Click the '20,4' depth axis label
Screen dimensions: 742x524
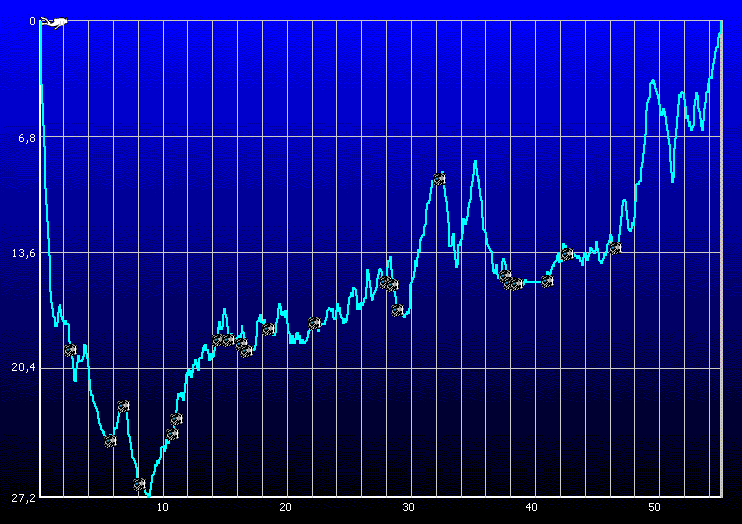click(24, 367)
